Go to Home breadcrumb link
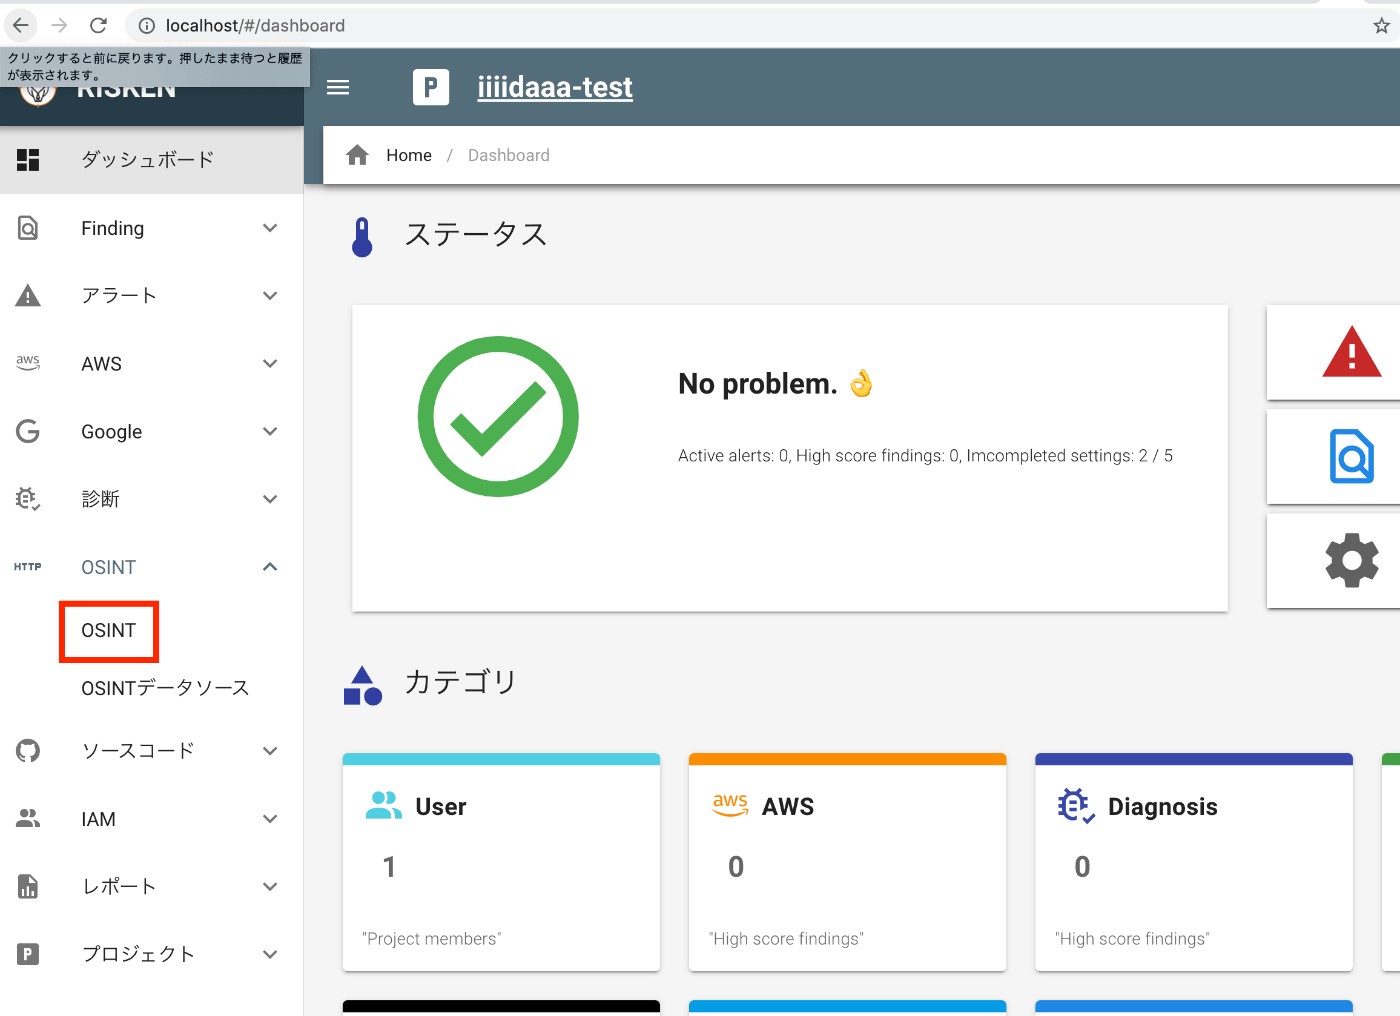 tap(409, 155)
